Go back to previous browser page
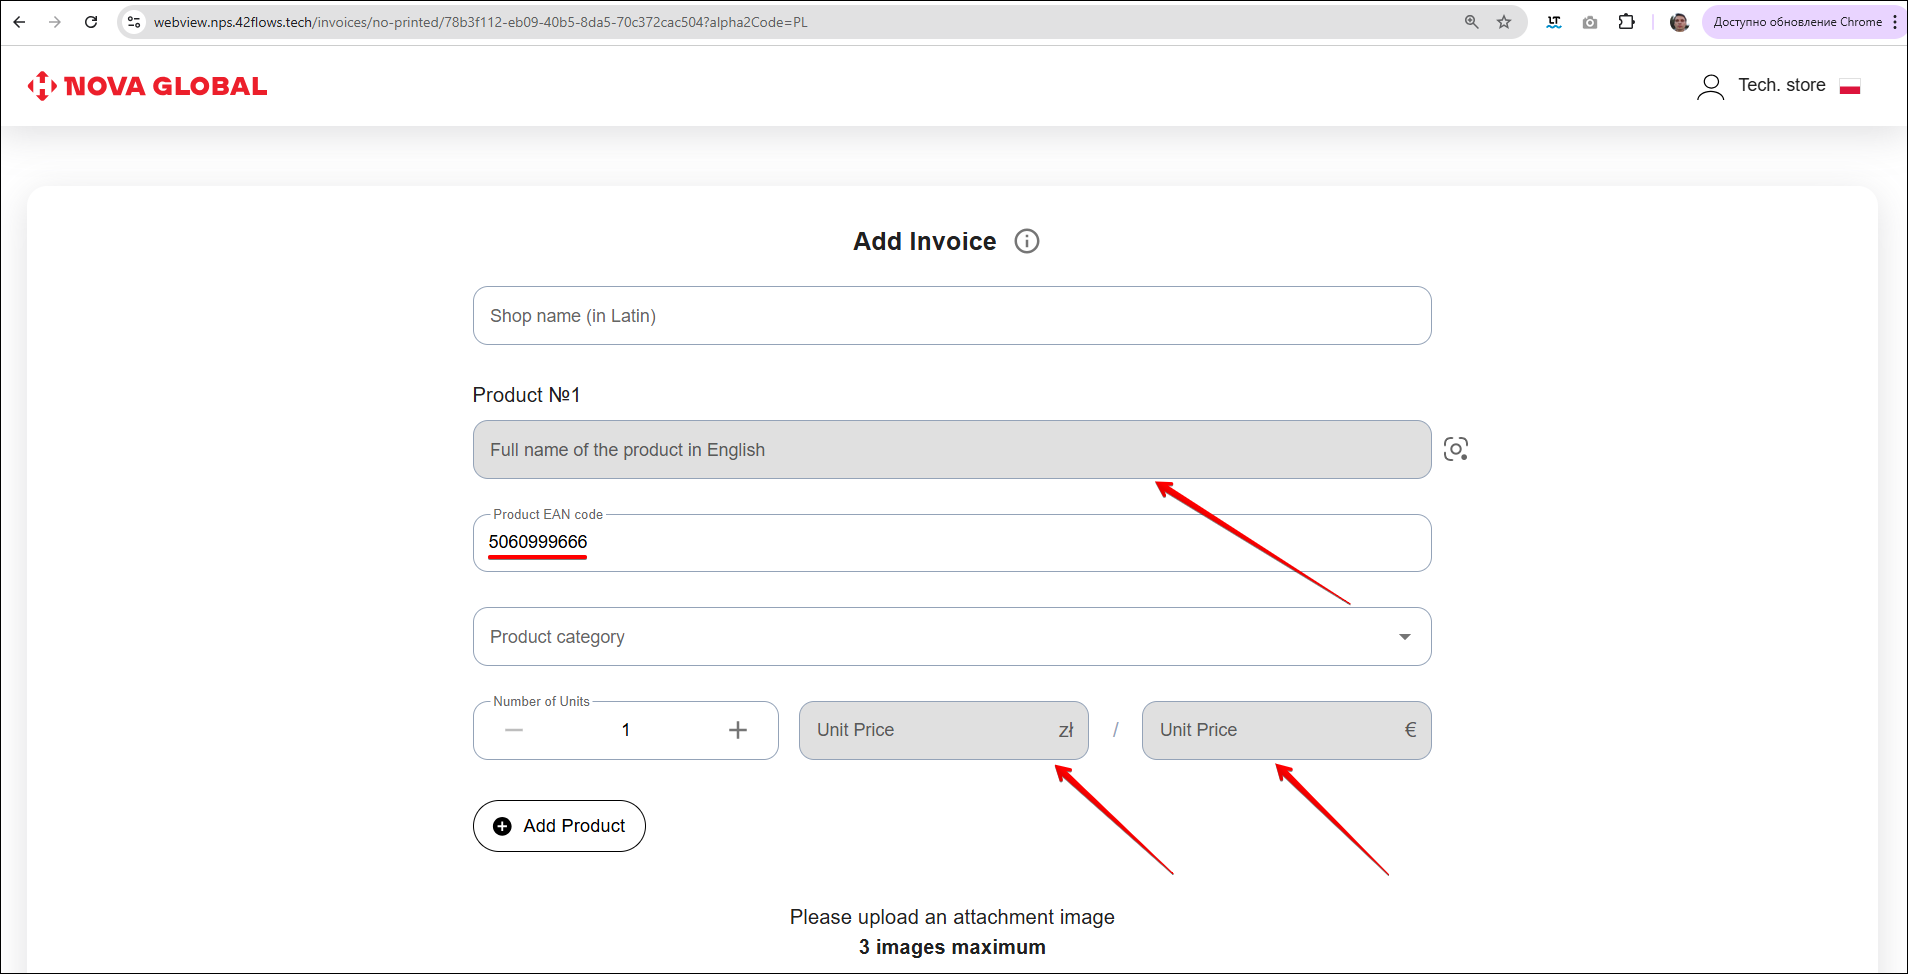1908x974 pixels. click(20, 22)
